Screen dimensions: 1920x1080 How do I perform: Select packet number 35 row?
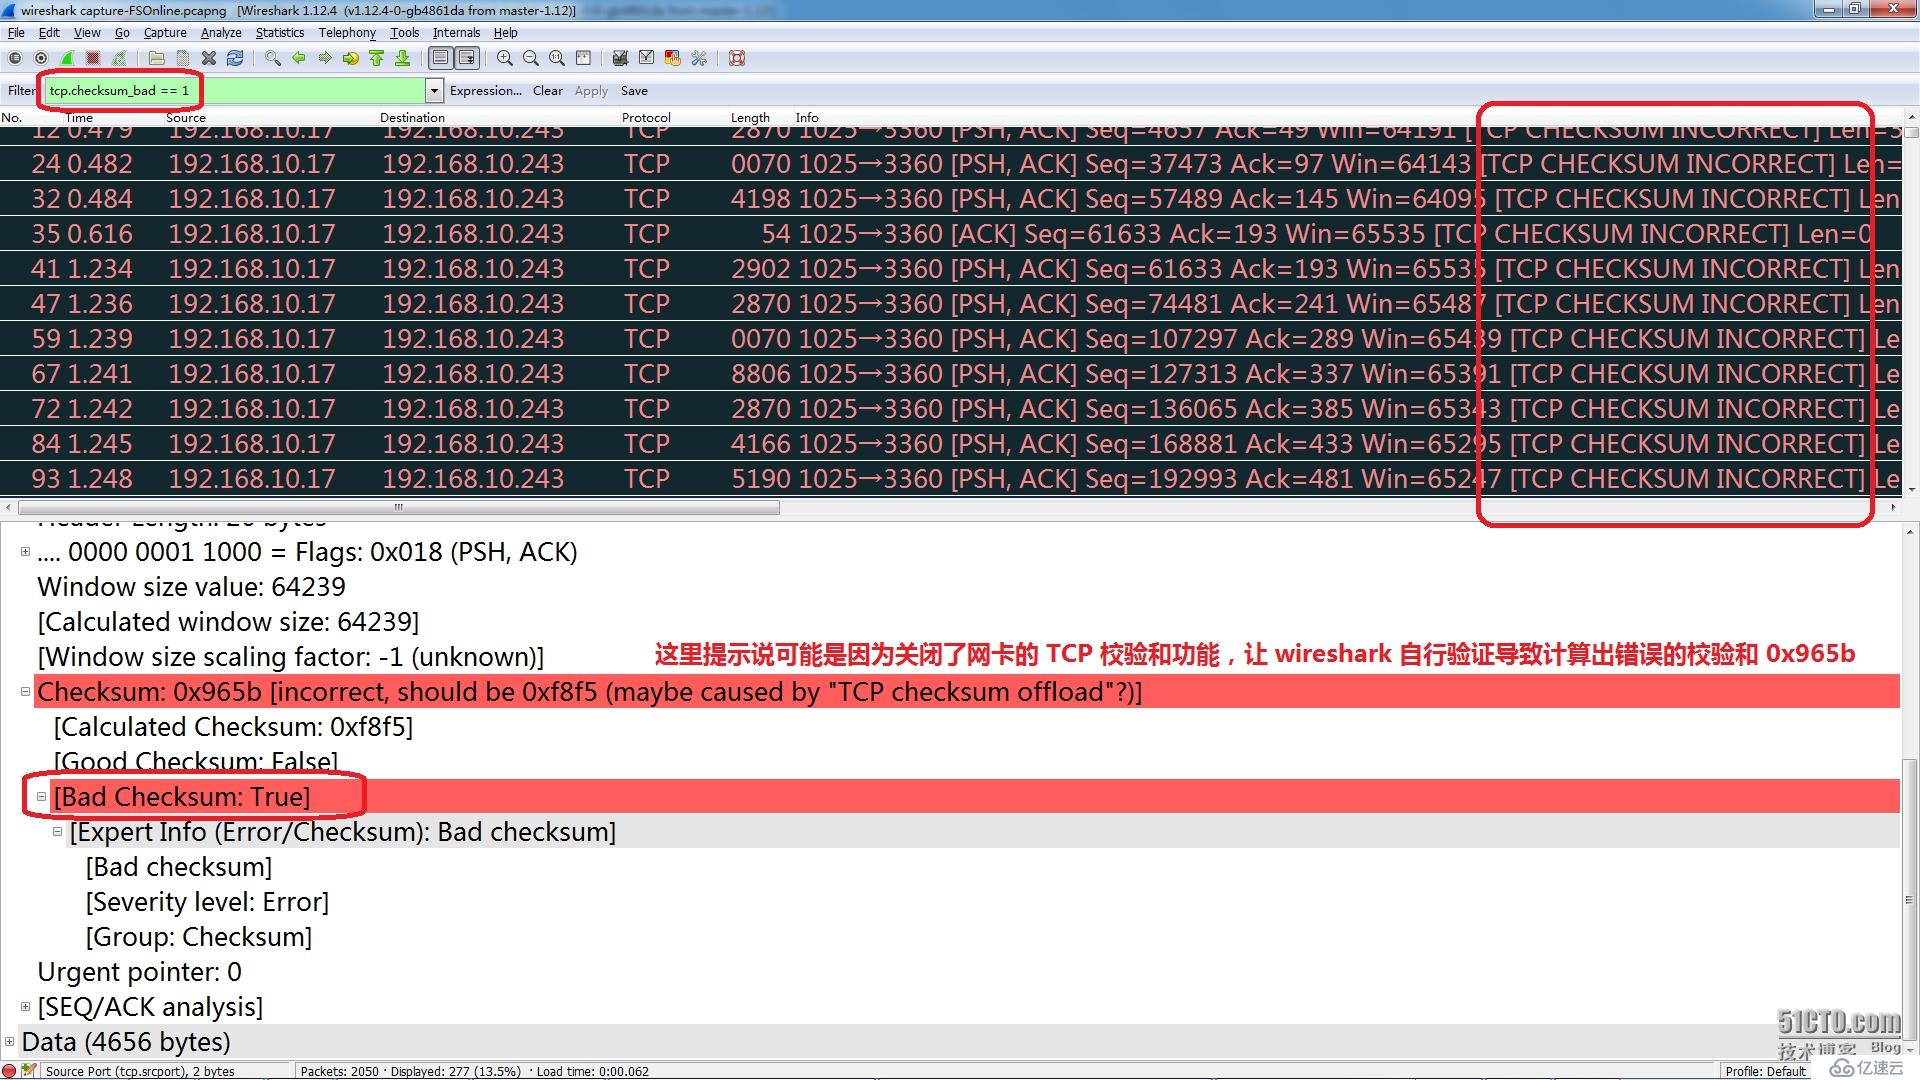click(950, 234)
